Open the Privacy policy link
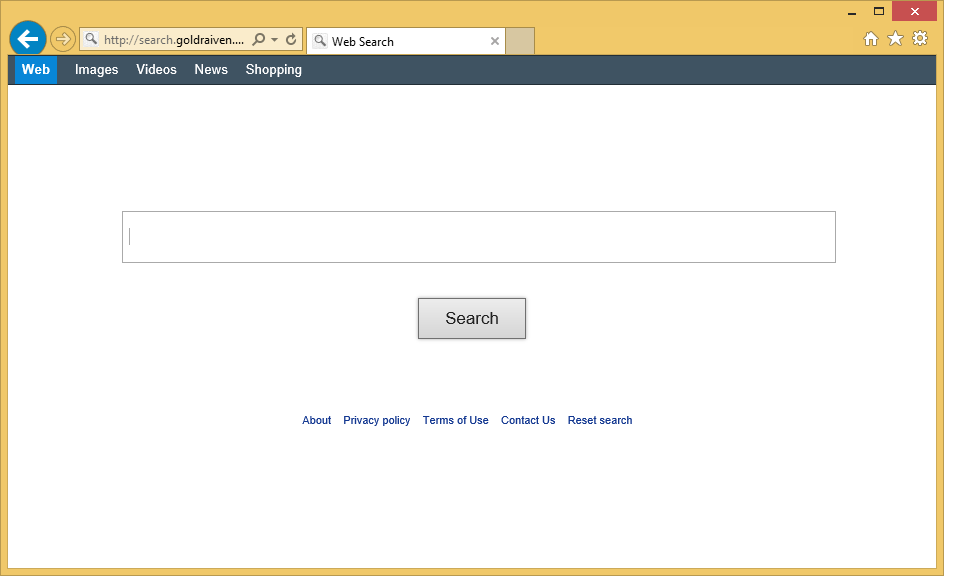Viewport: 956px width, 576px height. (x=376, y=421)
